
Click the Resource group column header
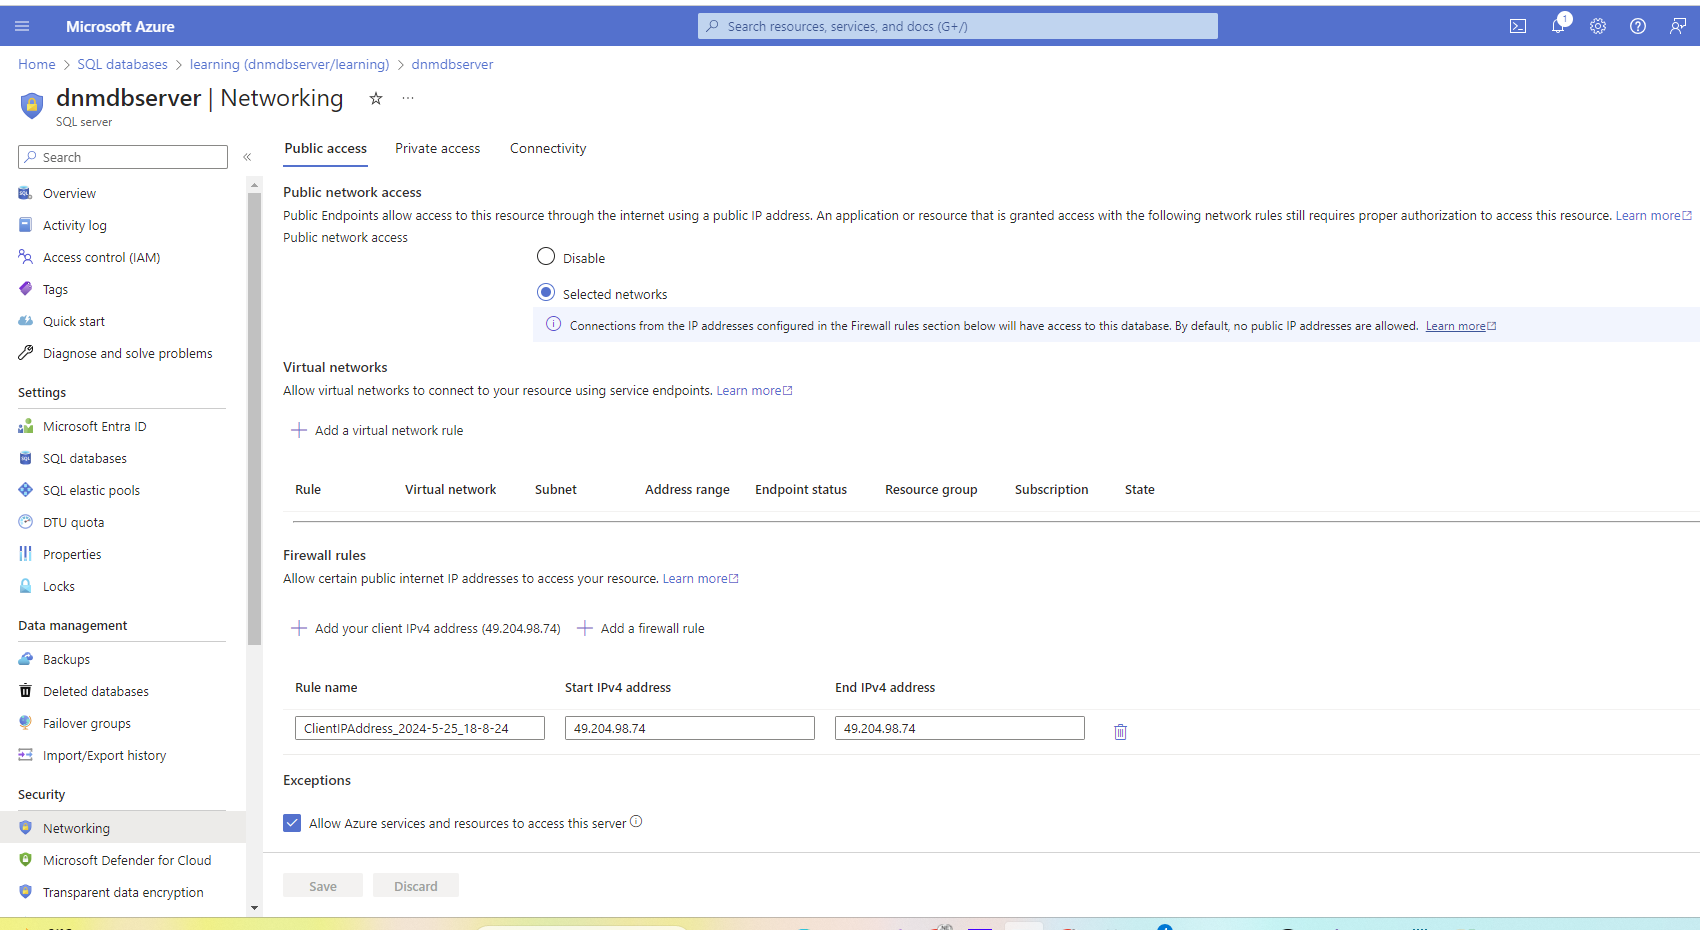pyautogui.click(x=931, y=489)
